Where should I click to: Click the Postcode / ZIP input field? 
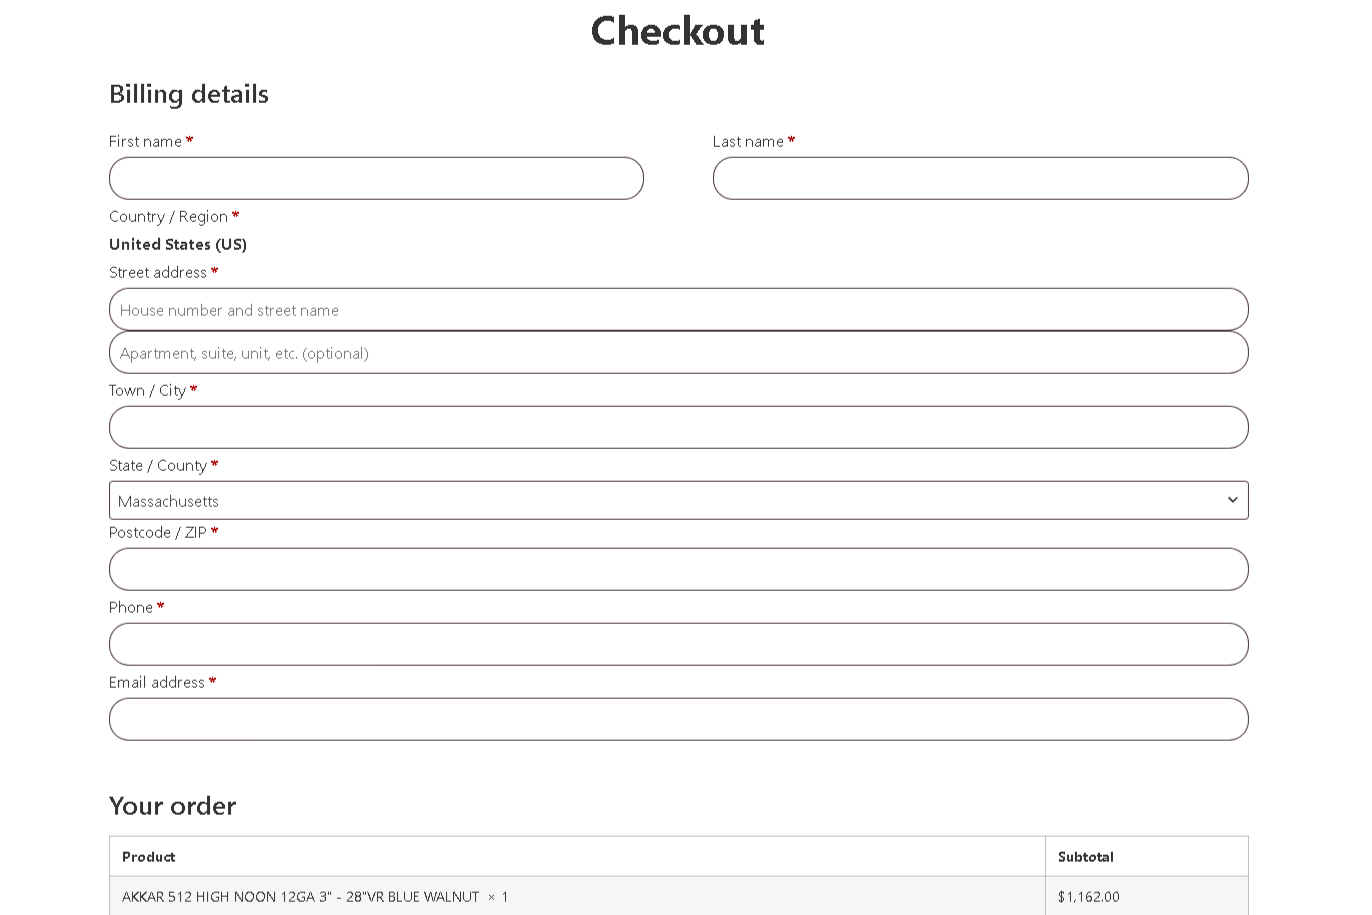pos(678,569)
